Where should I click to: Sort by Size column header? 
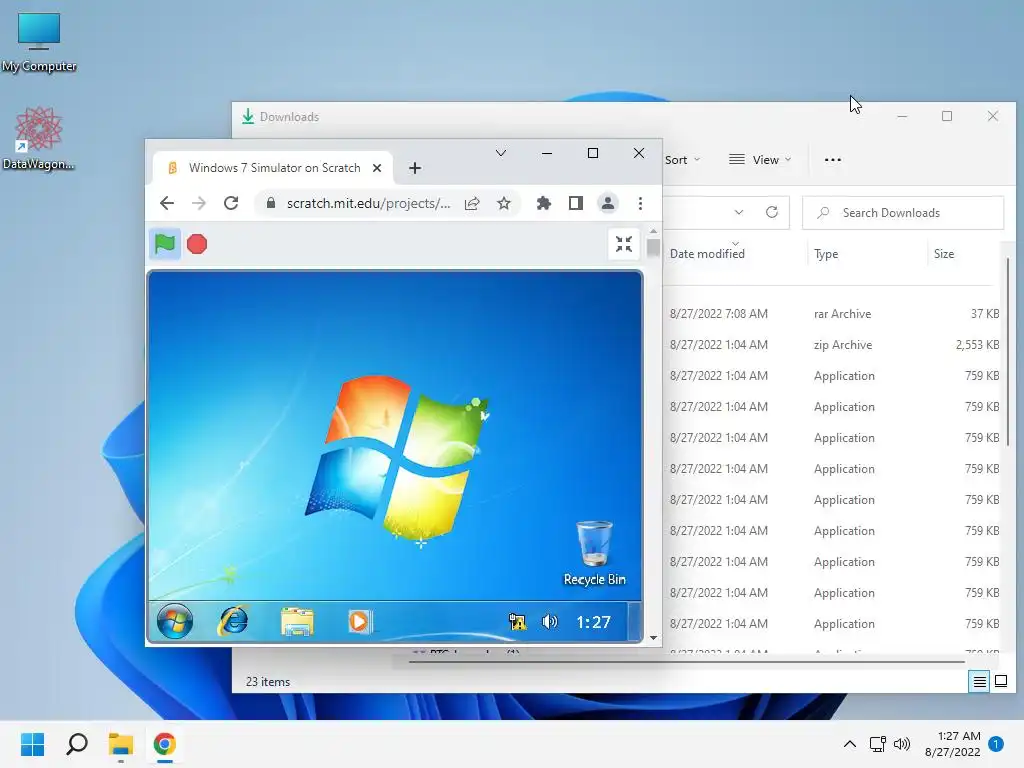point(944,254)
